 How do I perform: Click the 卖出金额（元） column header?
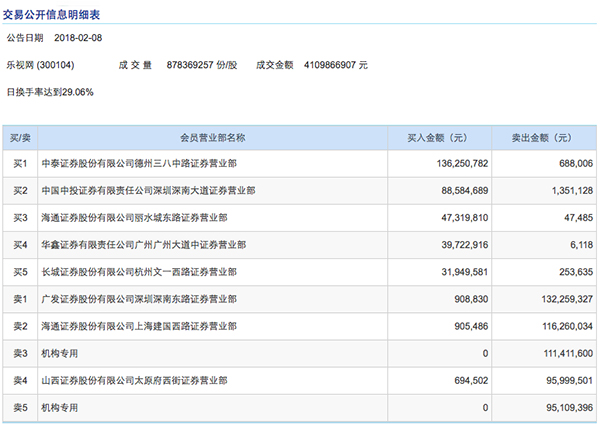[x=544, y=138]
